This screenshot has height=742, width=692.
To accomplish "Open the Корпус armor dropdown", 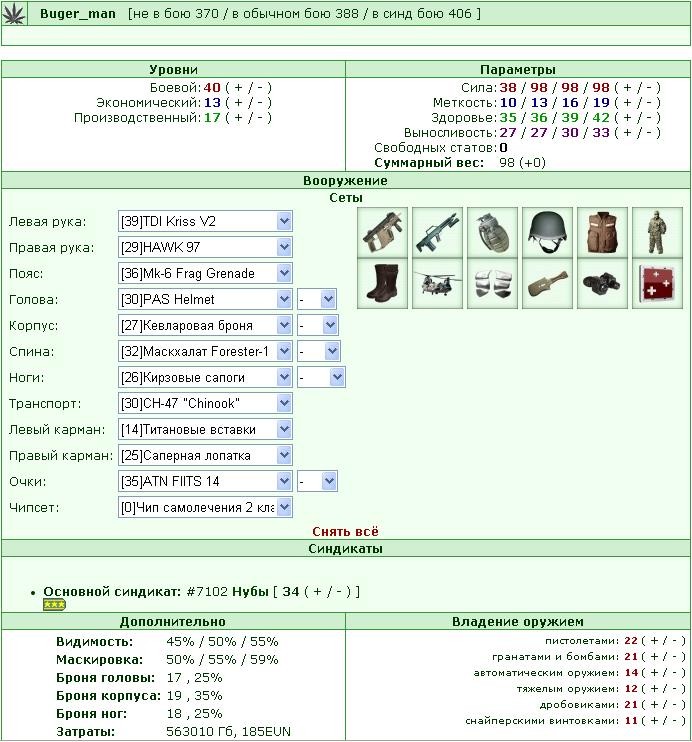I will (x=205, y=325).
